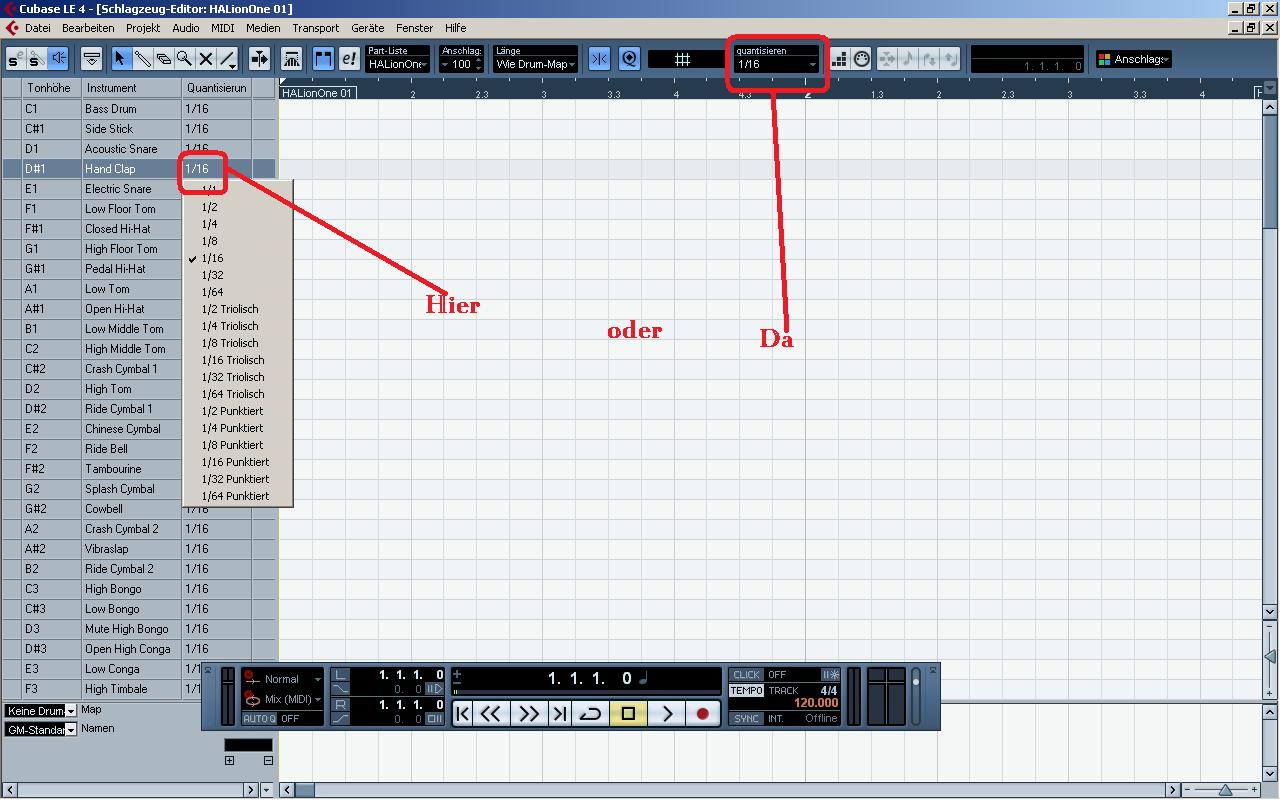Select the Line draw tool

point(227,59)
